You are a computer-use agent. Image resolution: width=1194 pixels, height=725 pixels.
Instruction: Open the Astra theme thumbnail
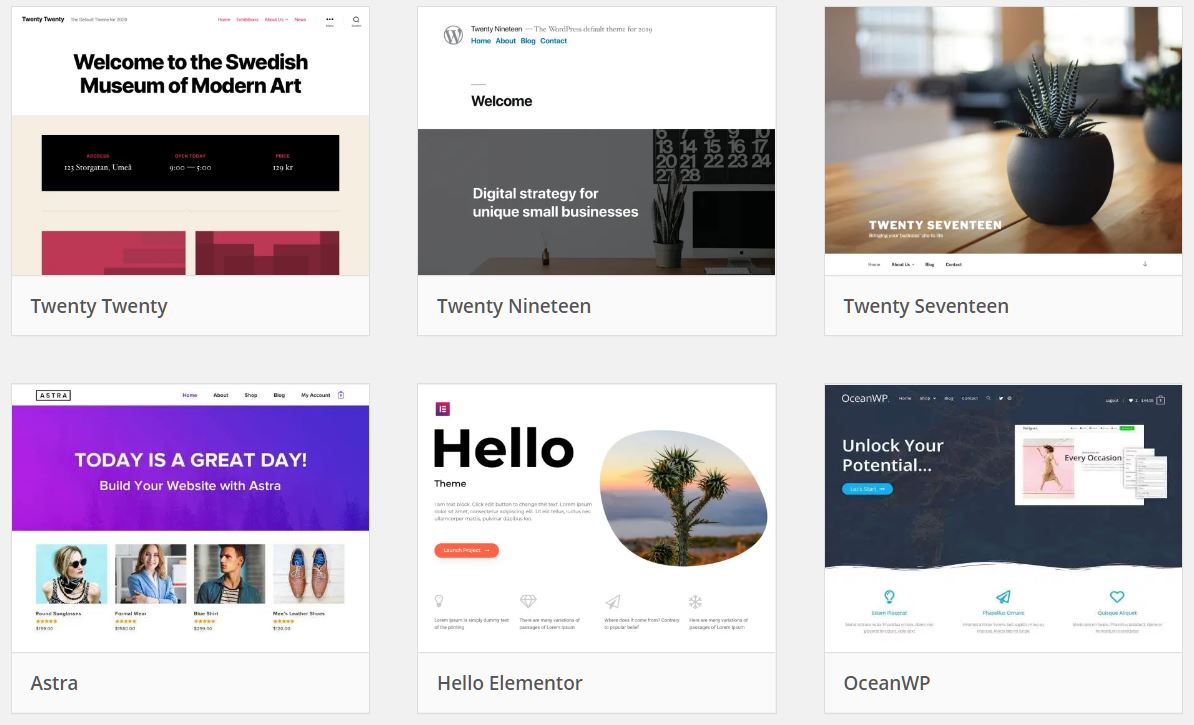tap(190, 519)
